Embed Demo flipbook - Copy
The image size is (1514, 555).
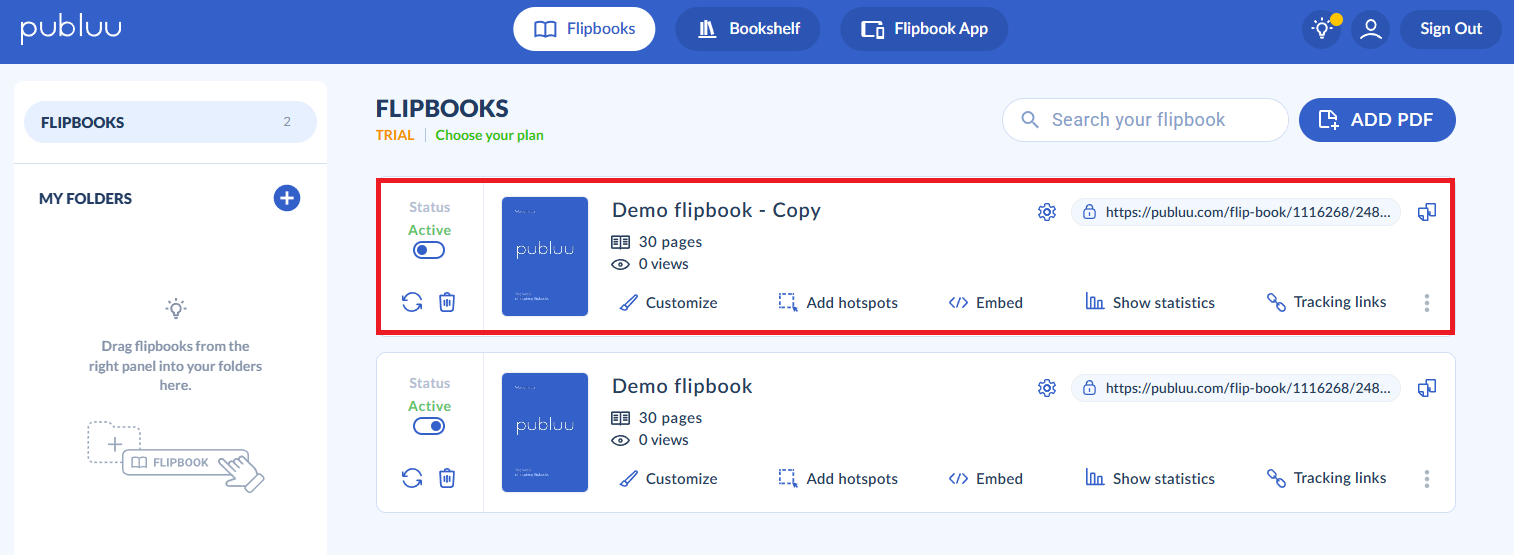coord(985,302)
